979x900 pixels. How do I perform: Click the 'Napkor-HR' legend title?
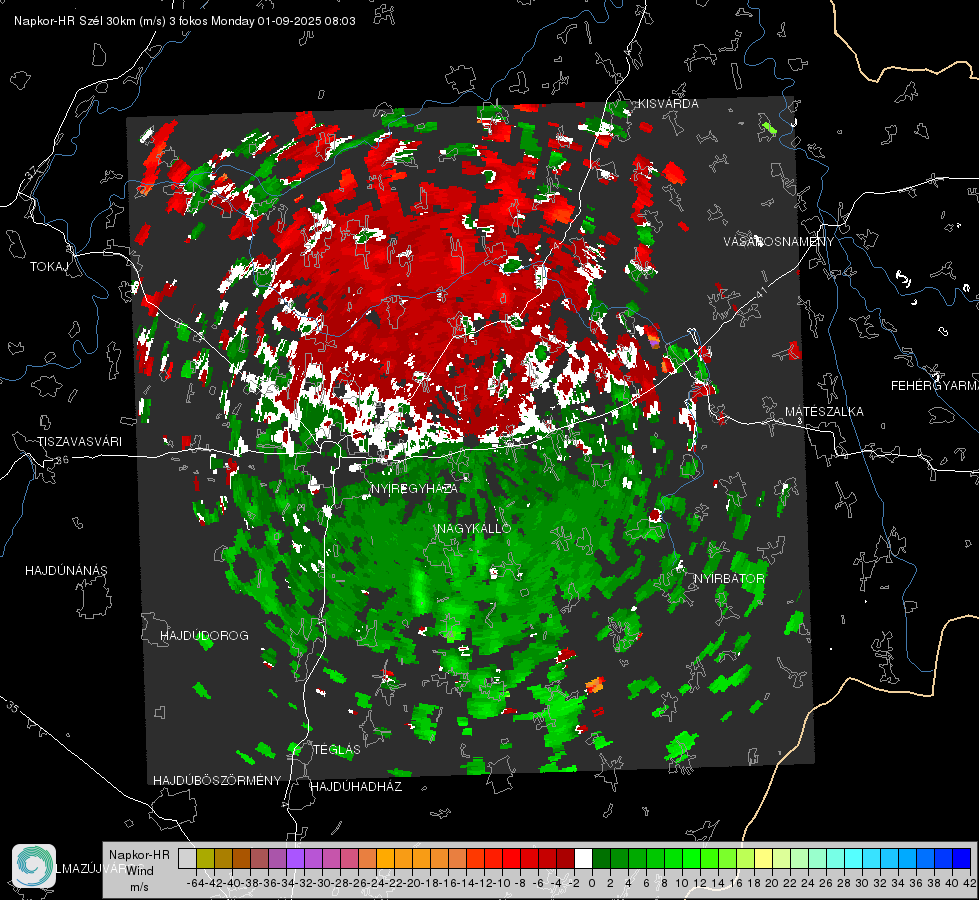point(139,855)
